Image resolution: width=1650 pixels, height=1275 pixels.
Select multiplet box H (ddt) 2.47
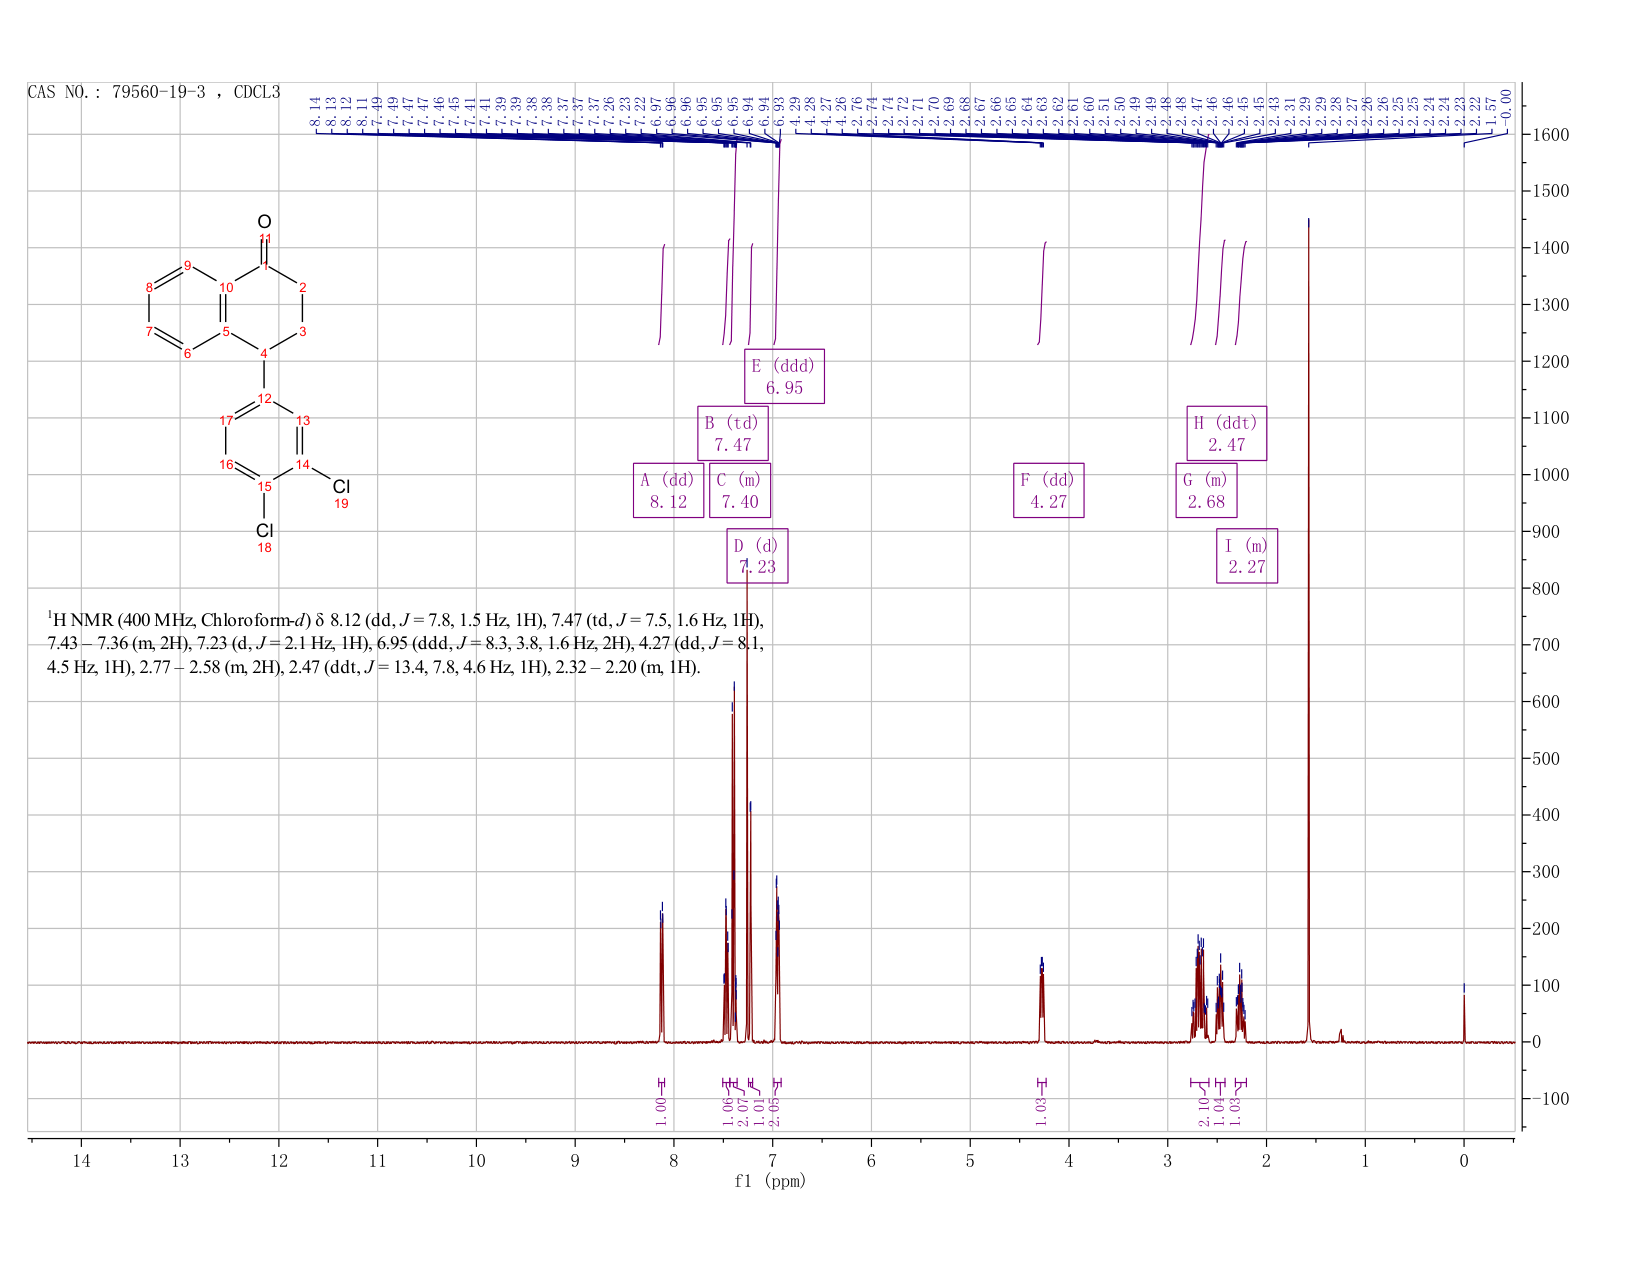1227,433
